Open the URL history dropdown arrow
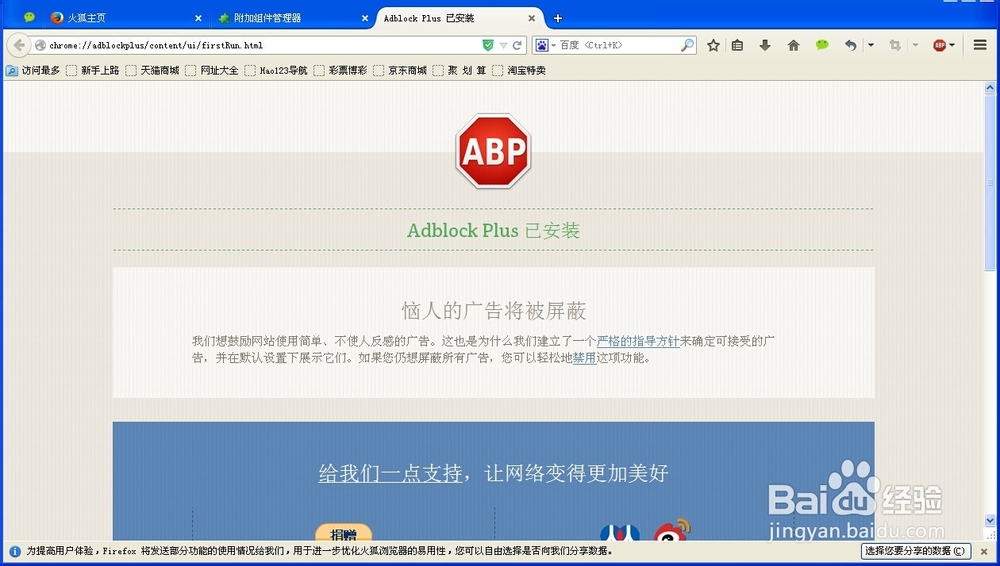This screenshot has height=566, width=1000. click(x=503, y=45)
